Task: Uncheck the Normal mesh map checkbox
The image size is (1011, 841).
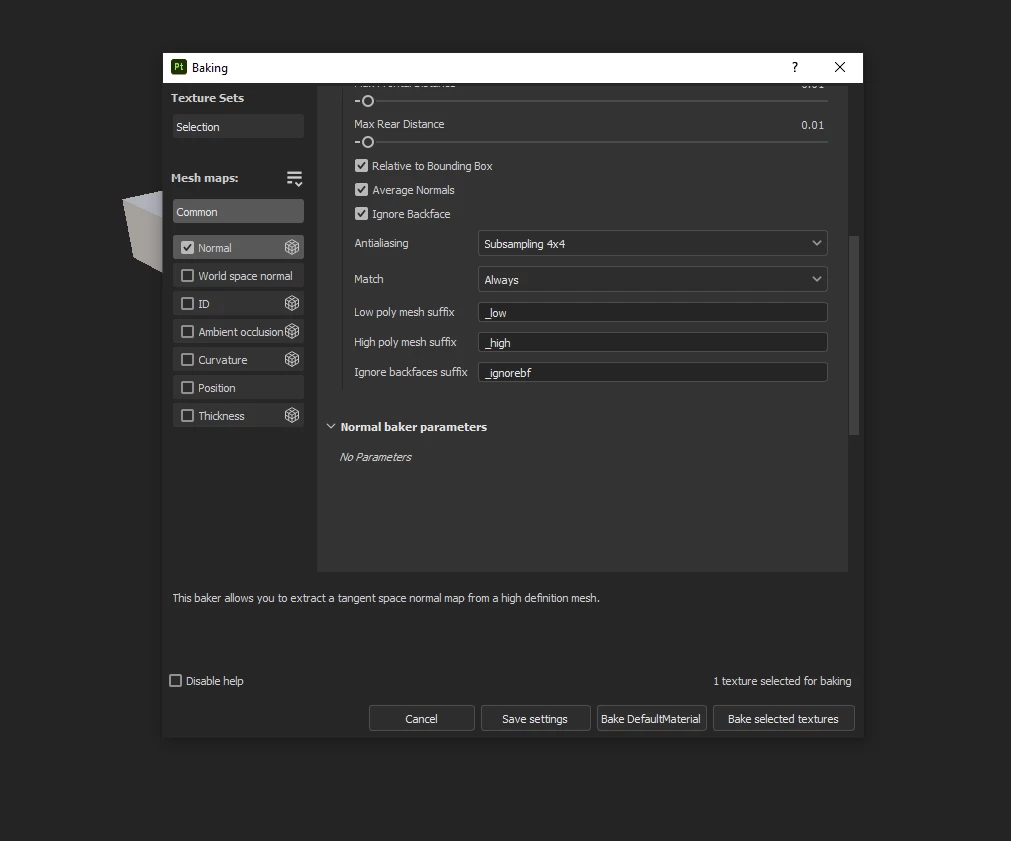Action: pos(188,248)
